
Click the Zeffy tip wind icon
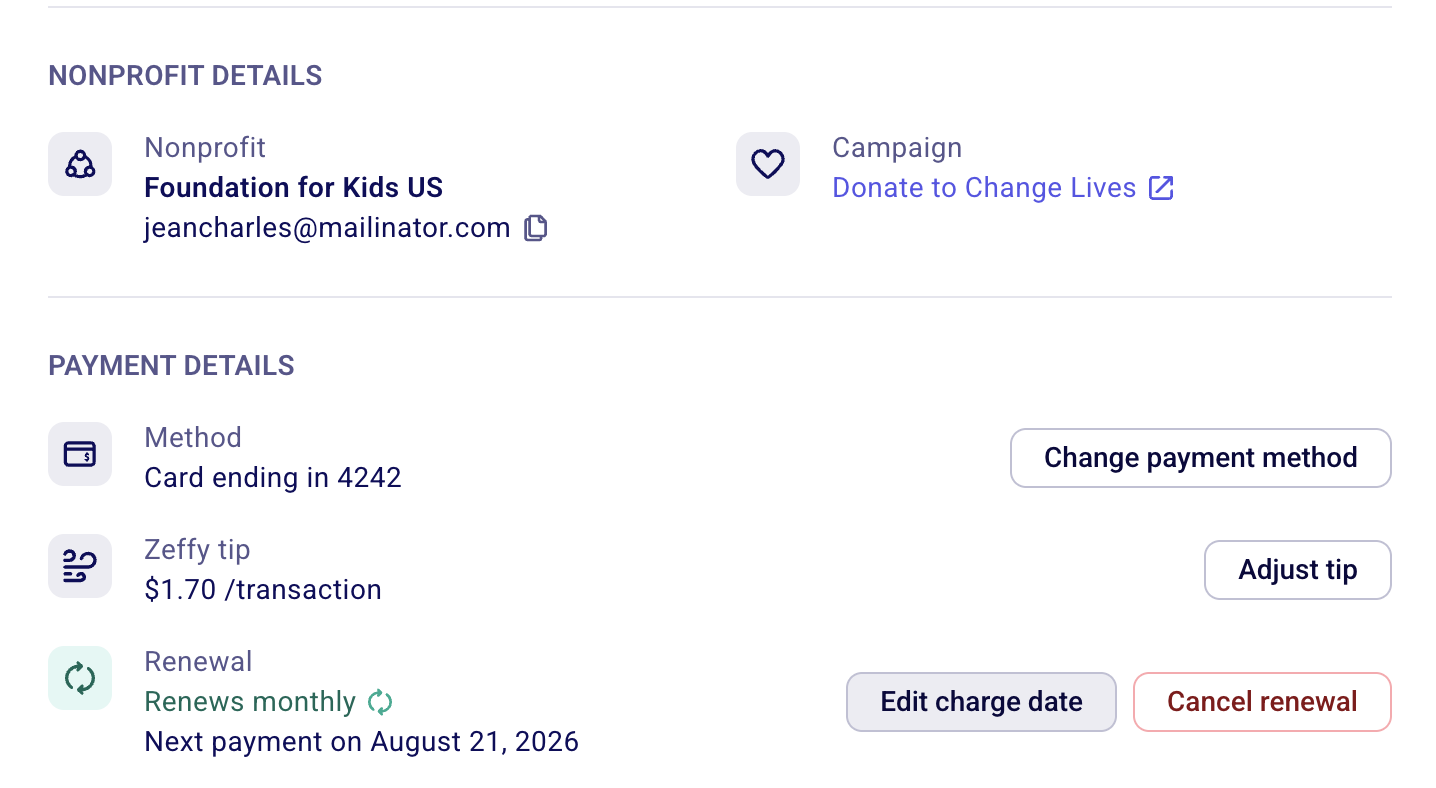[x=80, y=566]
